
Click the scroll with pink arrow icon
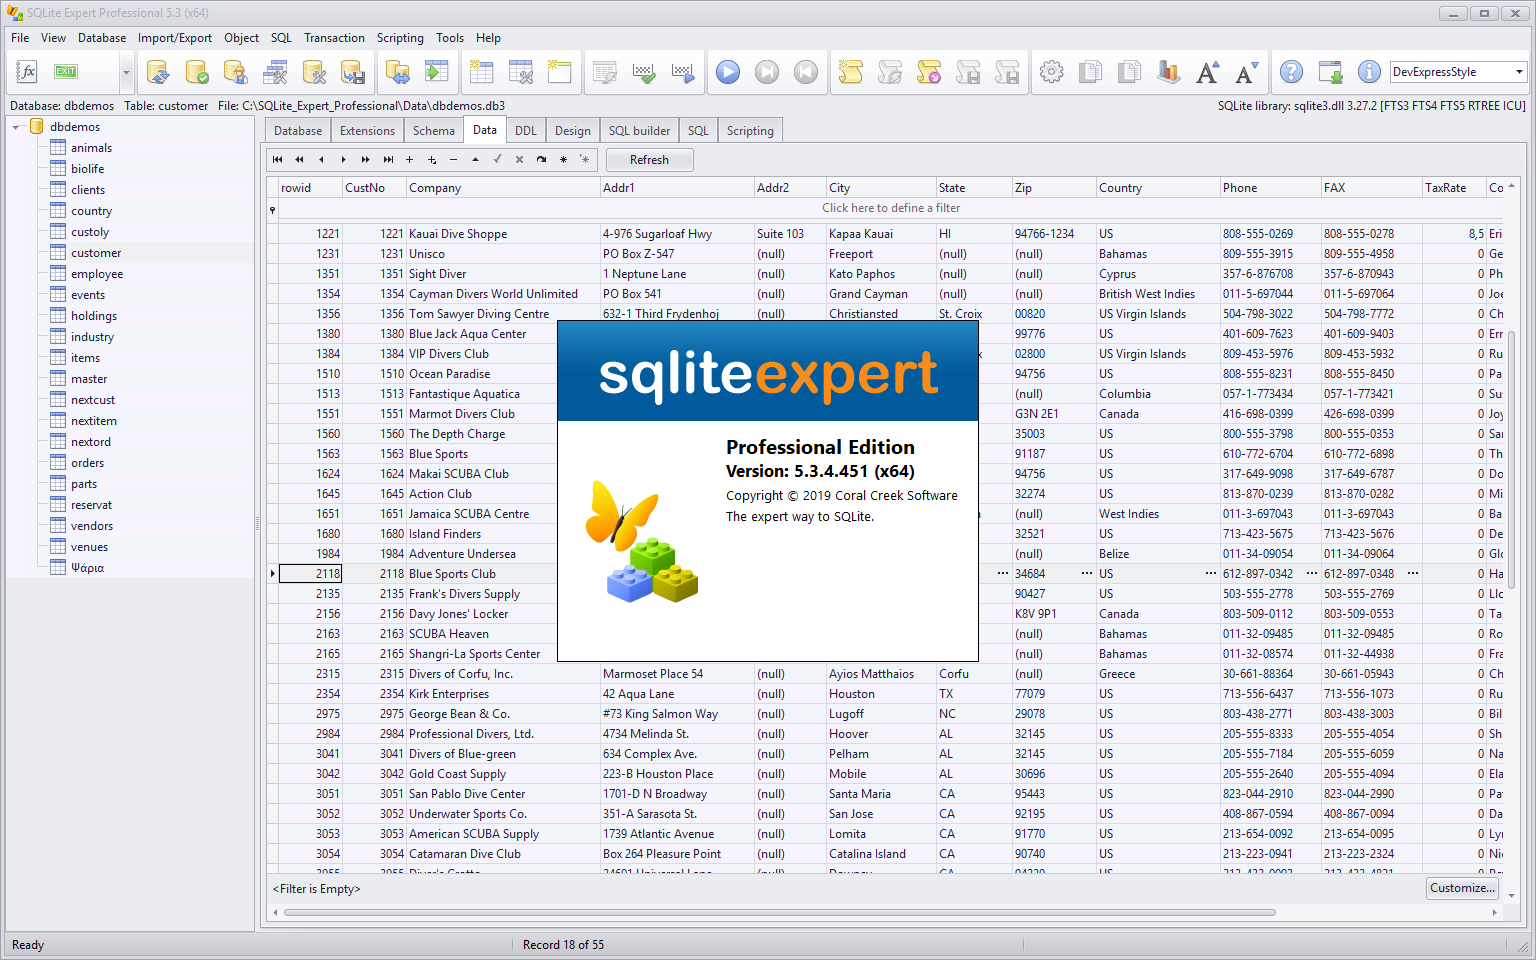(929, 72)
